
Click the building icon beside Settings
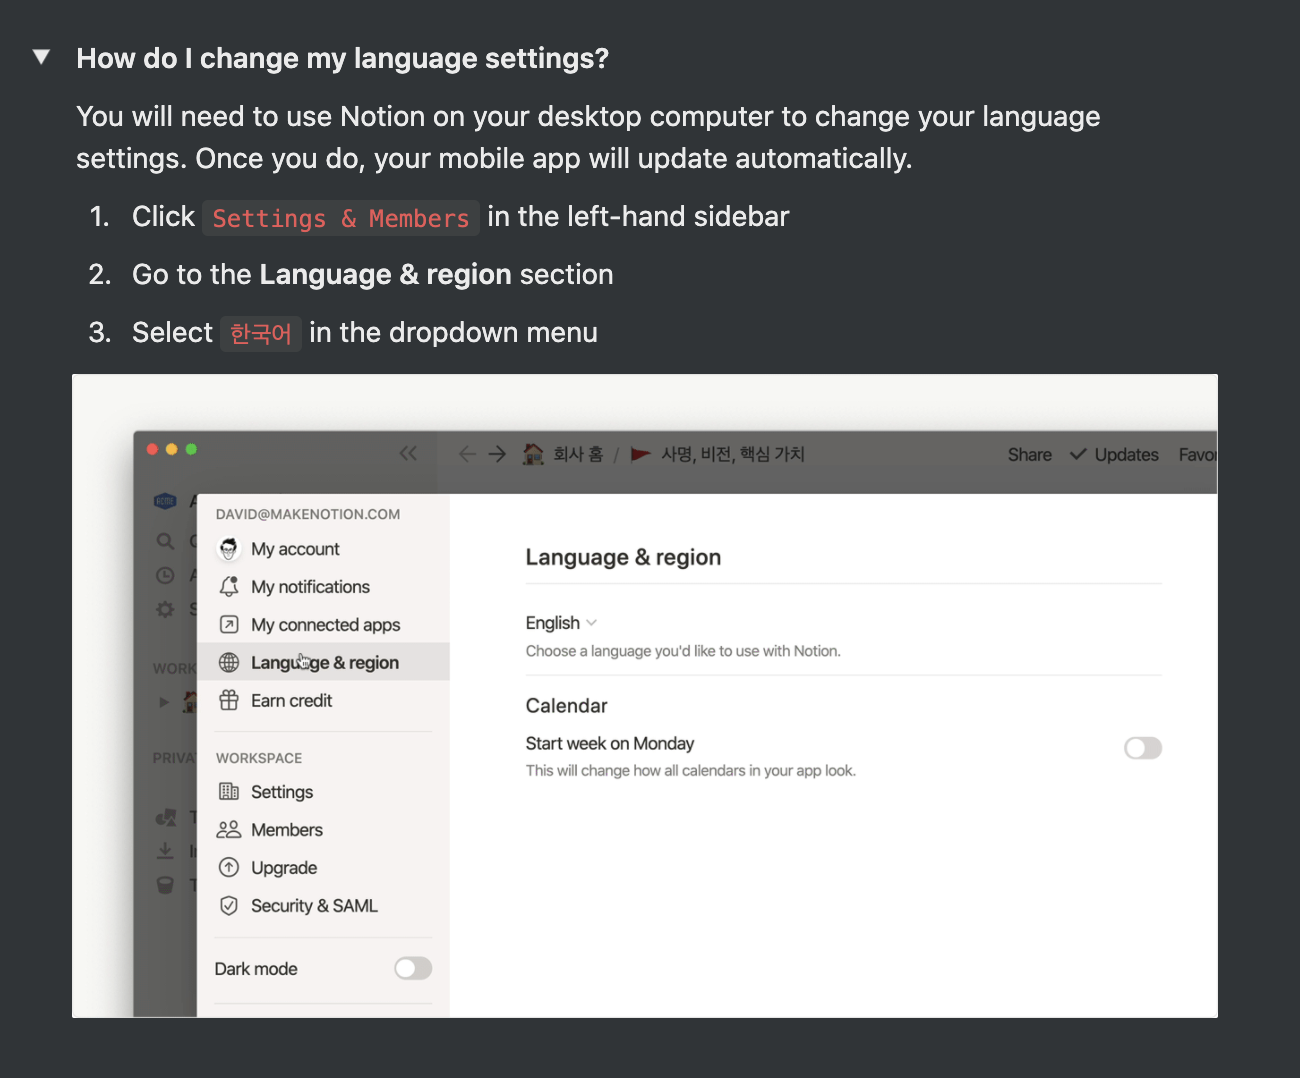click(x=229, y=792)
